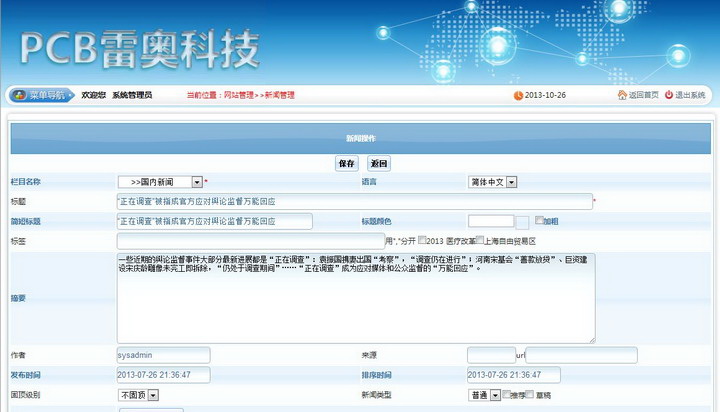Click into the 简短标题 input field

(x=214, y=221)
